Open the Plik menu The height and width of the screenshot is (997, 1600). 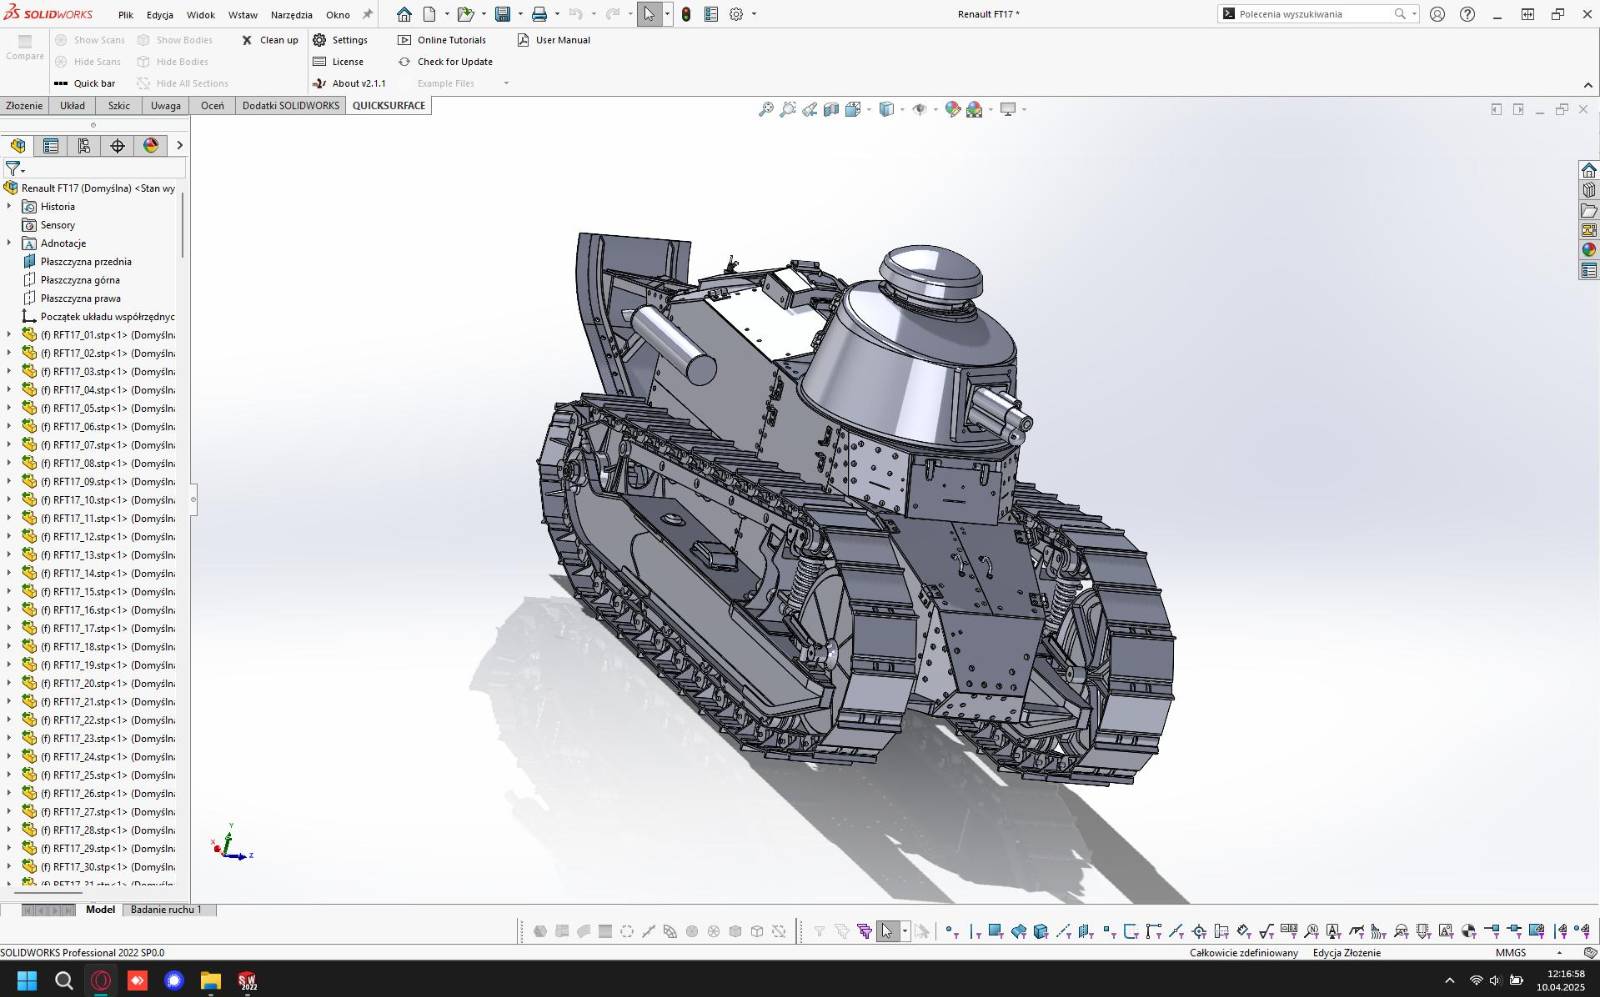tap(125, 15)
